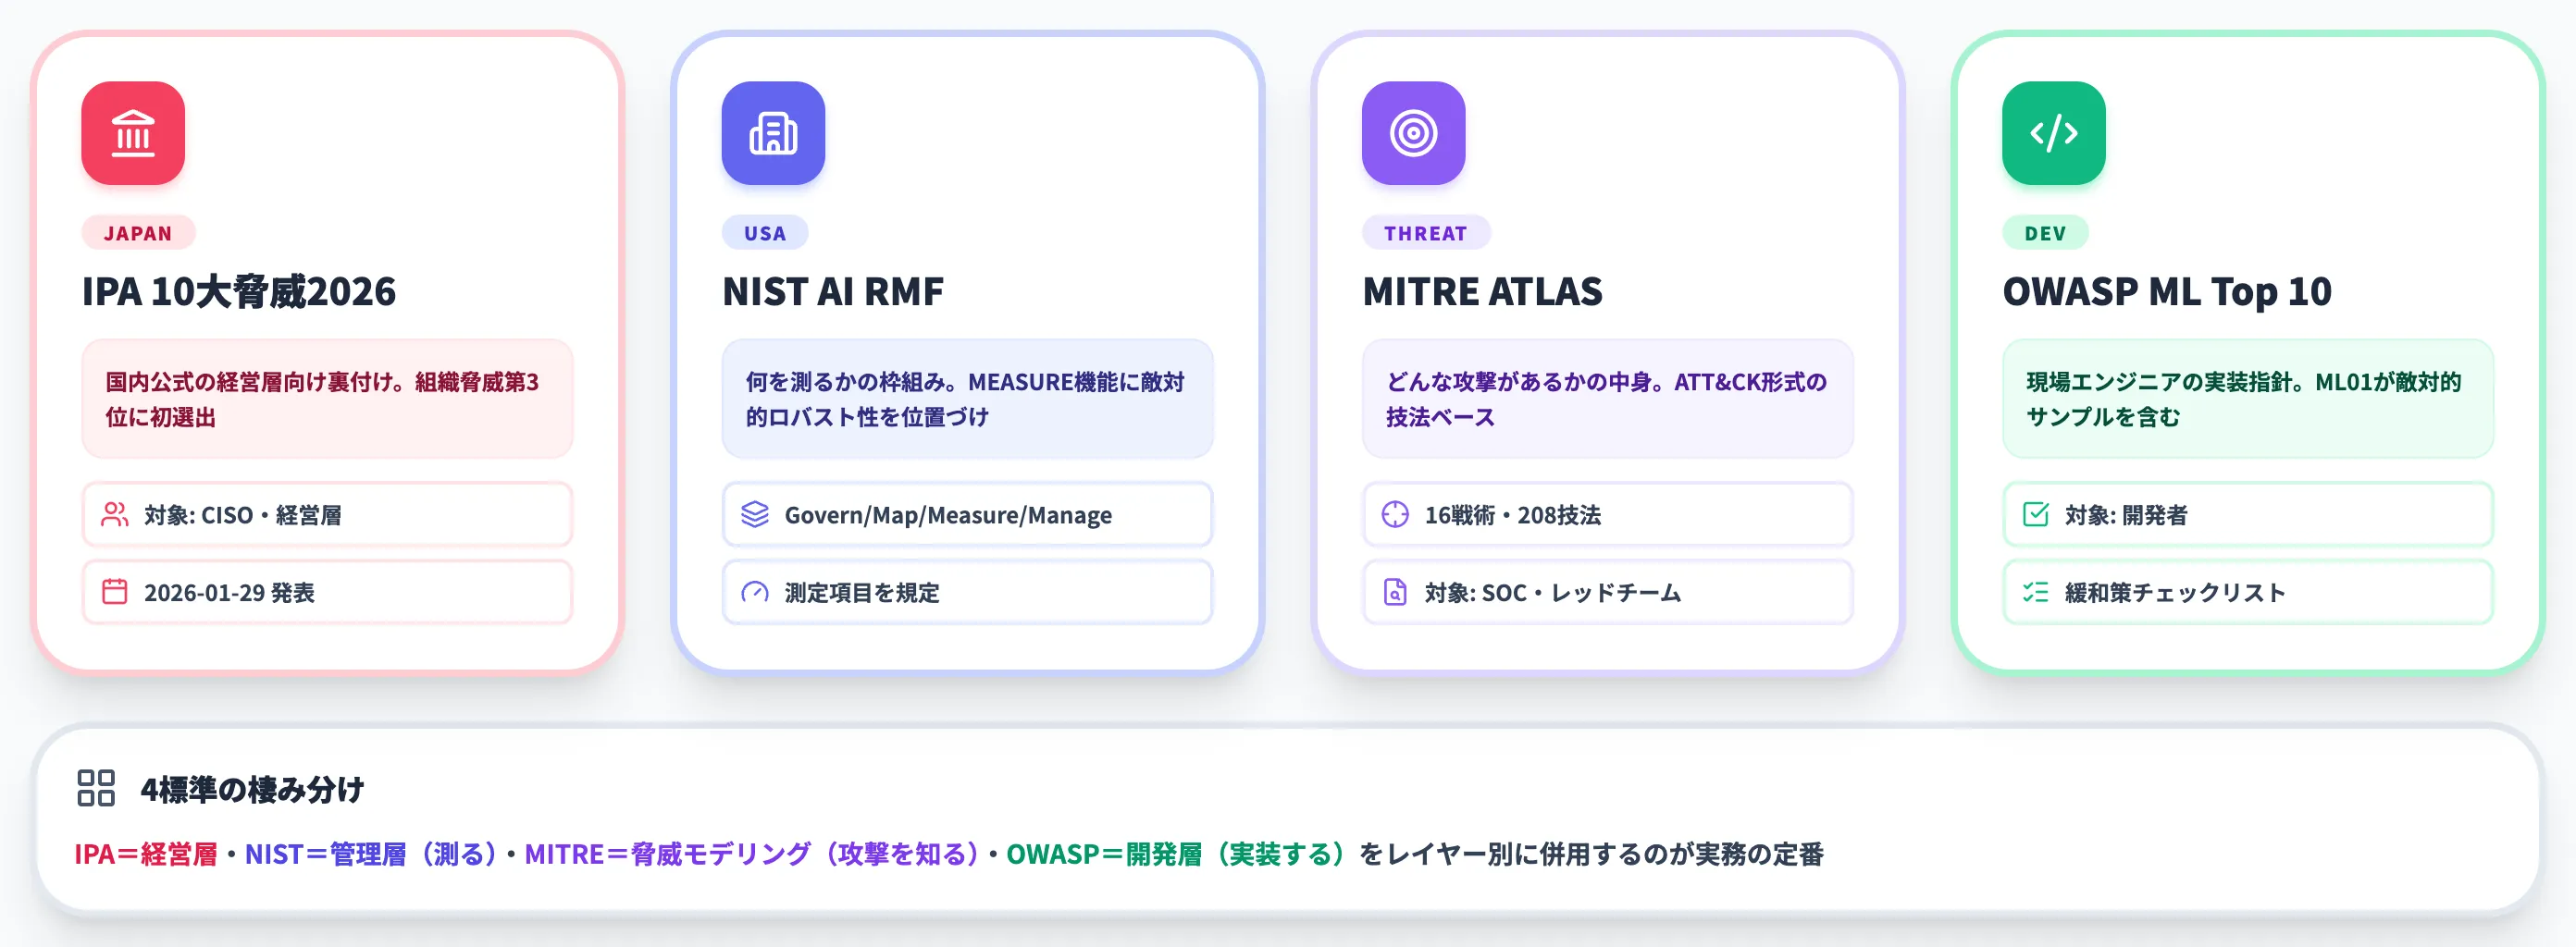Click the pink description box starting 国内公式の経営層向け
The width and height of the screenshot is (2576, 947).
tap(328, 399)
